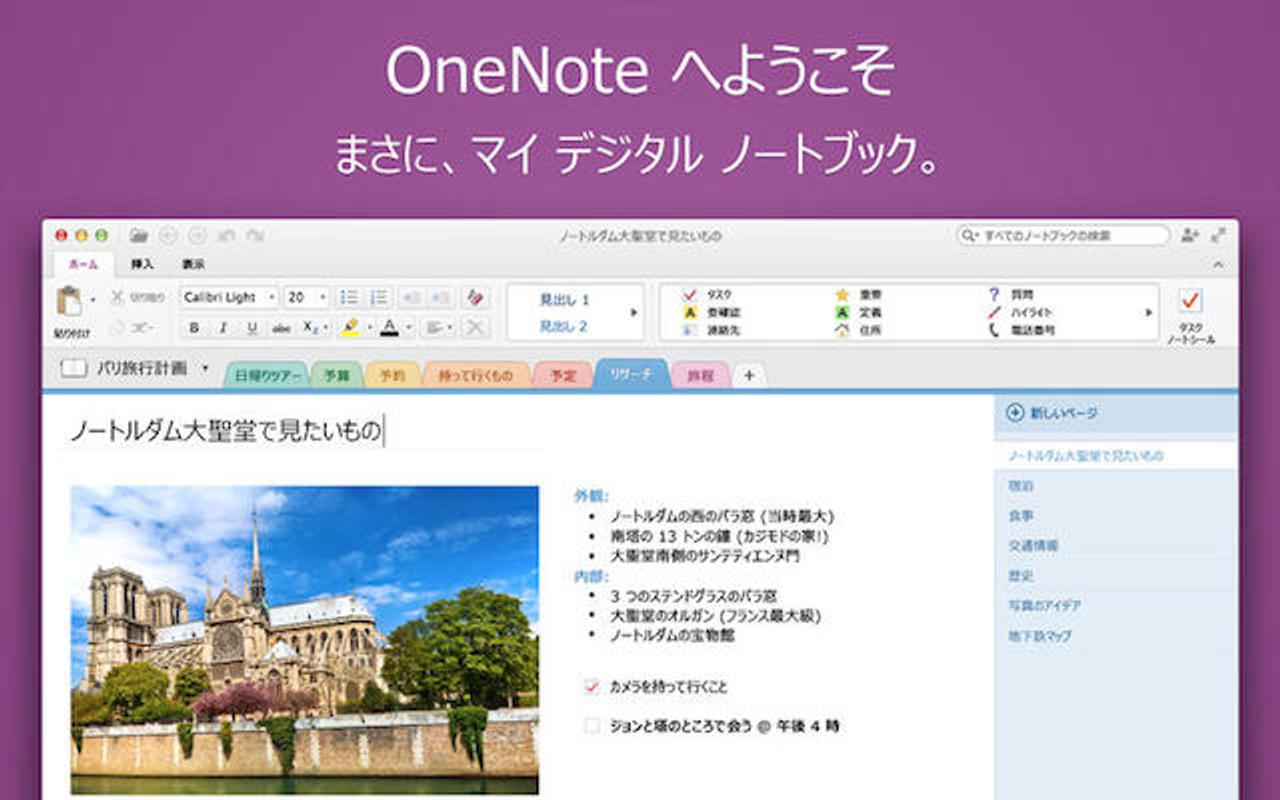Screen dimensions: 1280x800
Task: Create a page with 新しいページ
Action: [x=1052, y=412]
